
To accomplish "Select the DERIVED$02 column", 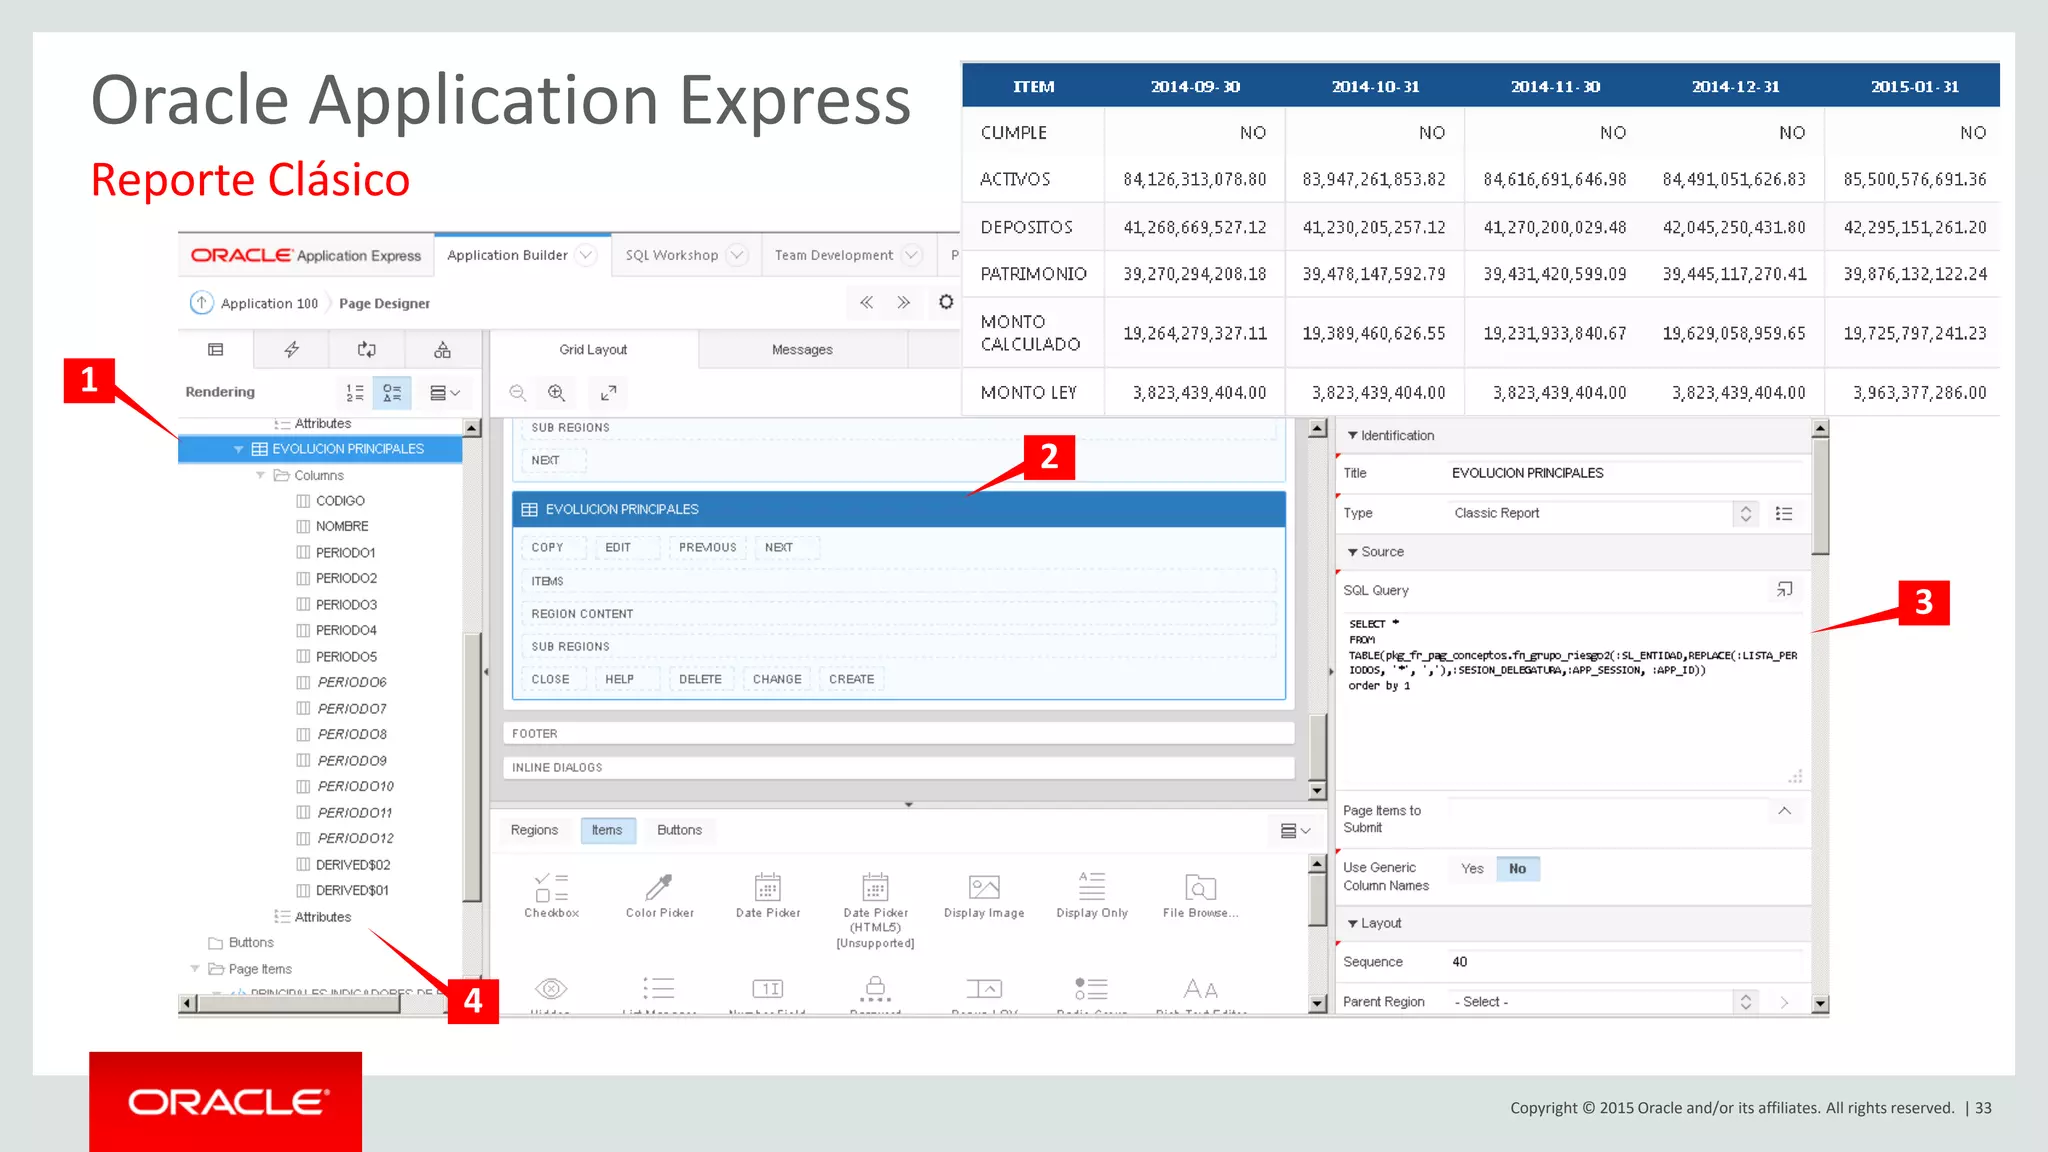I will coord(353,865).
